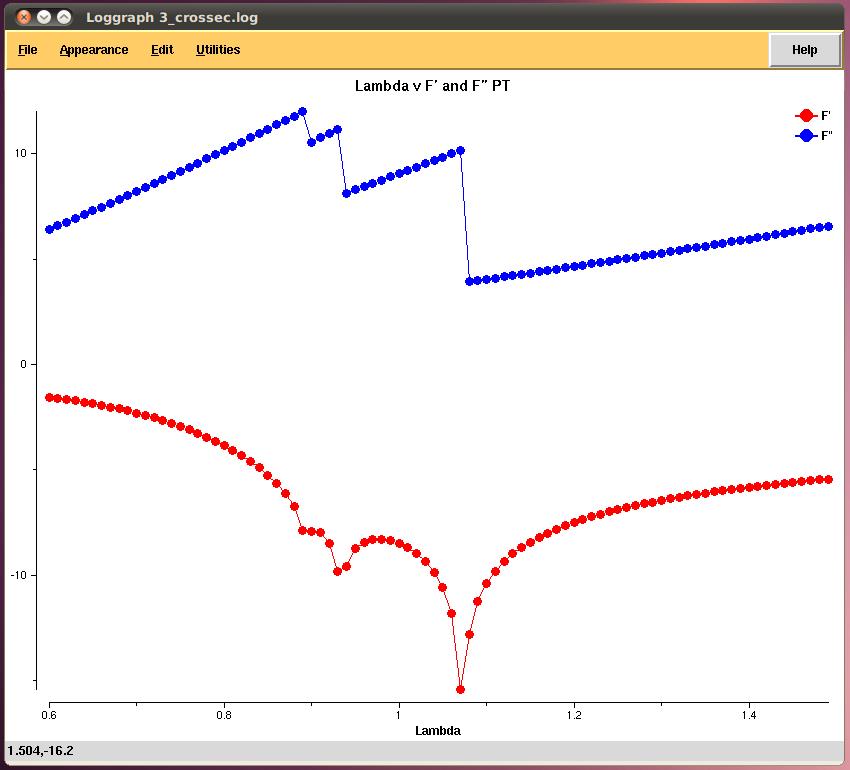Click the highest blue F" data point
This screenshot has height=770, width=850.
[x=303, y=112]
